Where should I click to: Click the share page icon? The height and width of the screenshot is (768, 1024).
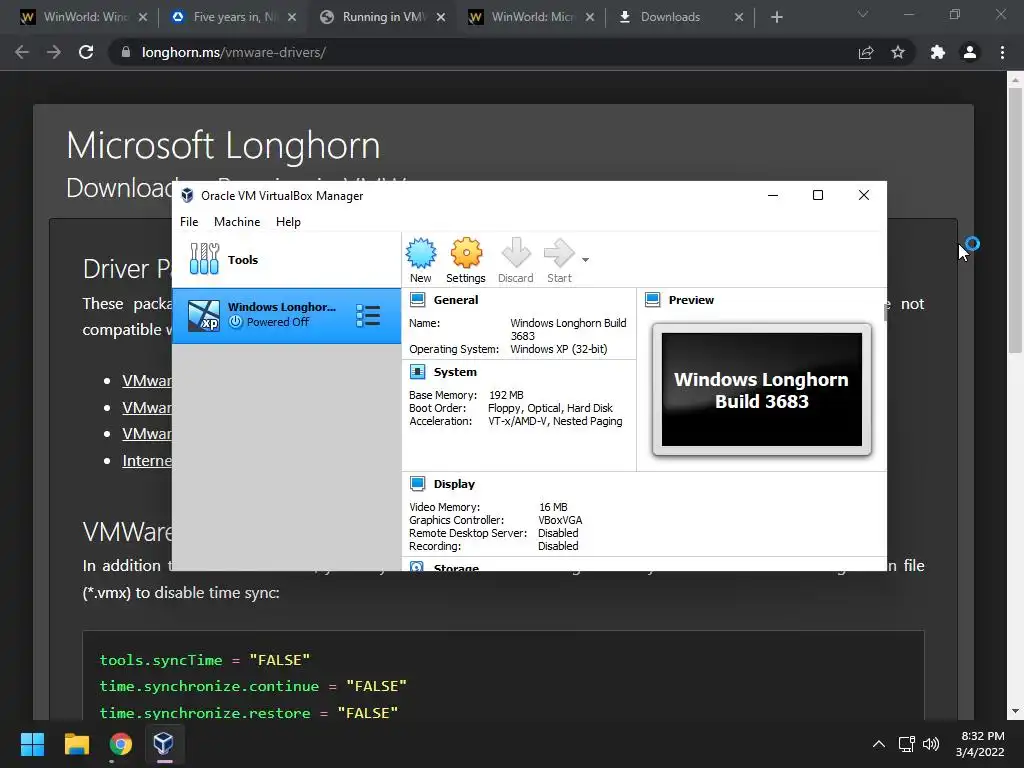(x=866, y=52)
